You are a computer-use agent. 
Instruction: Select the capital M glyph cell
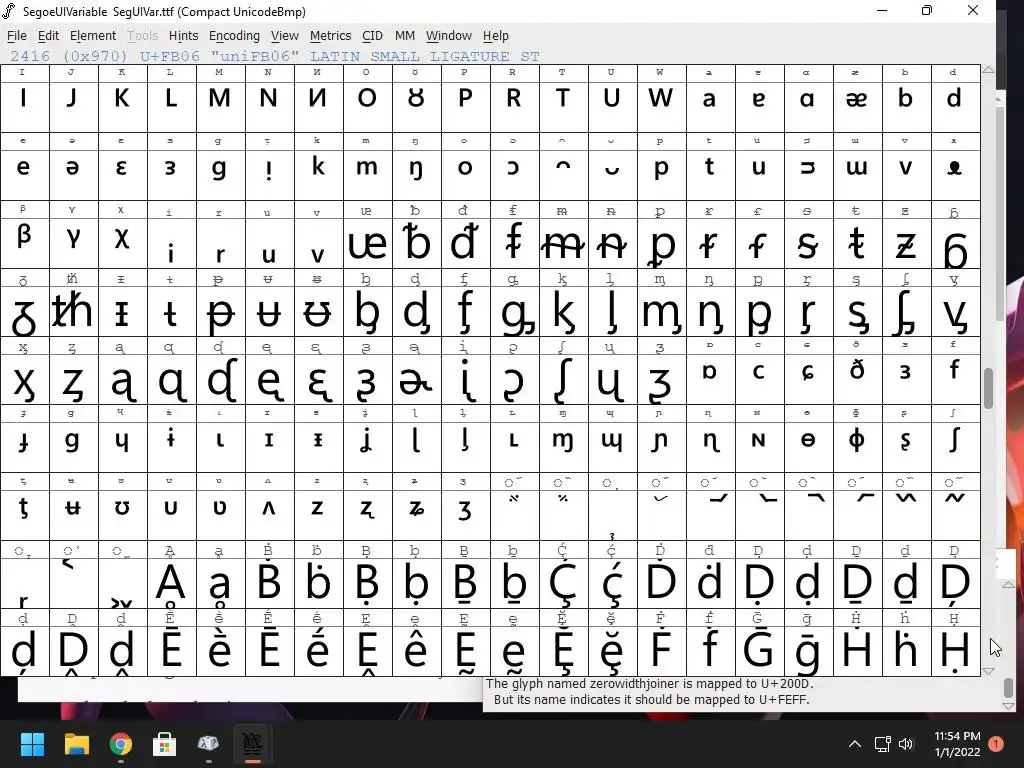tap(221, 98)
